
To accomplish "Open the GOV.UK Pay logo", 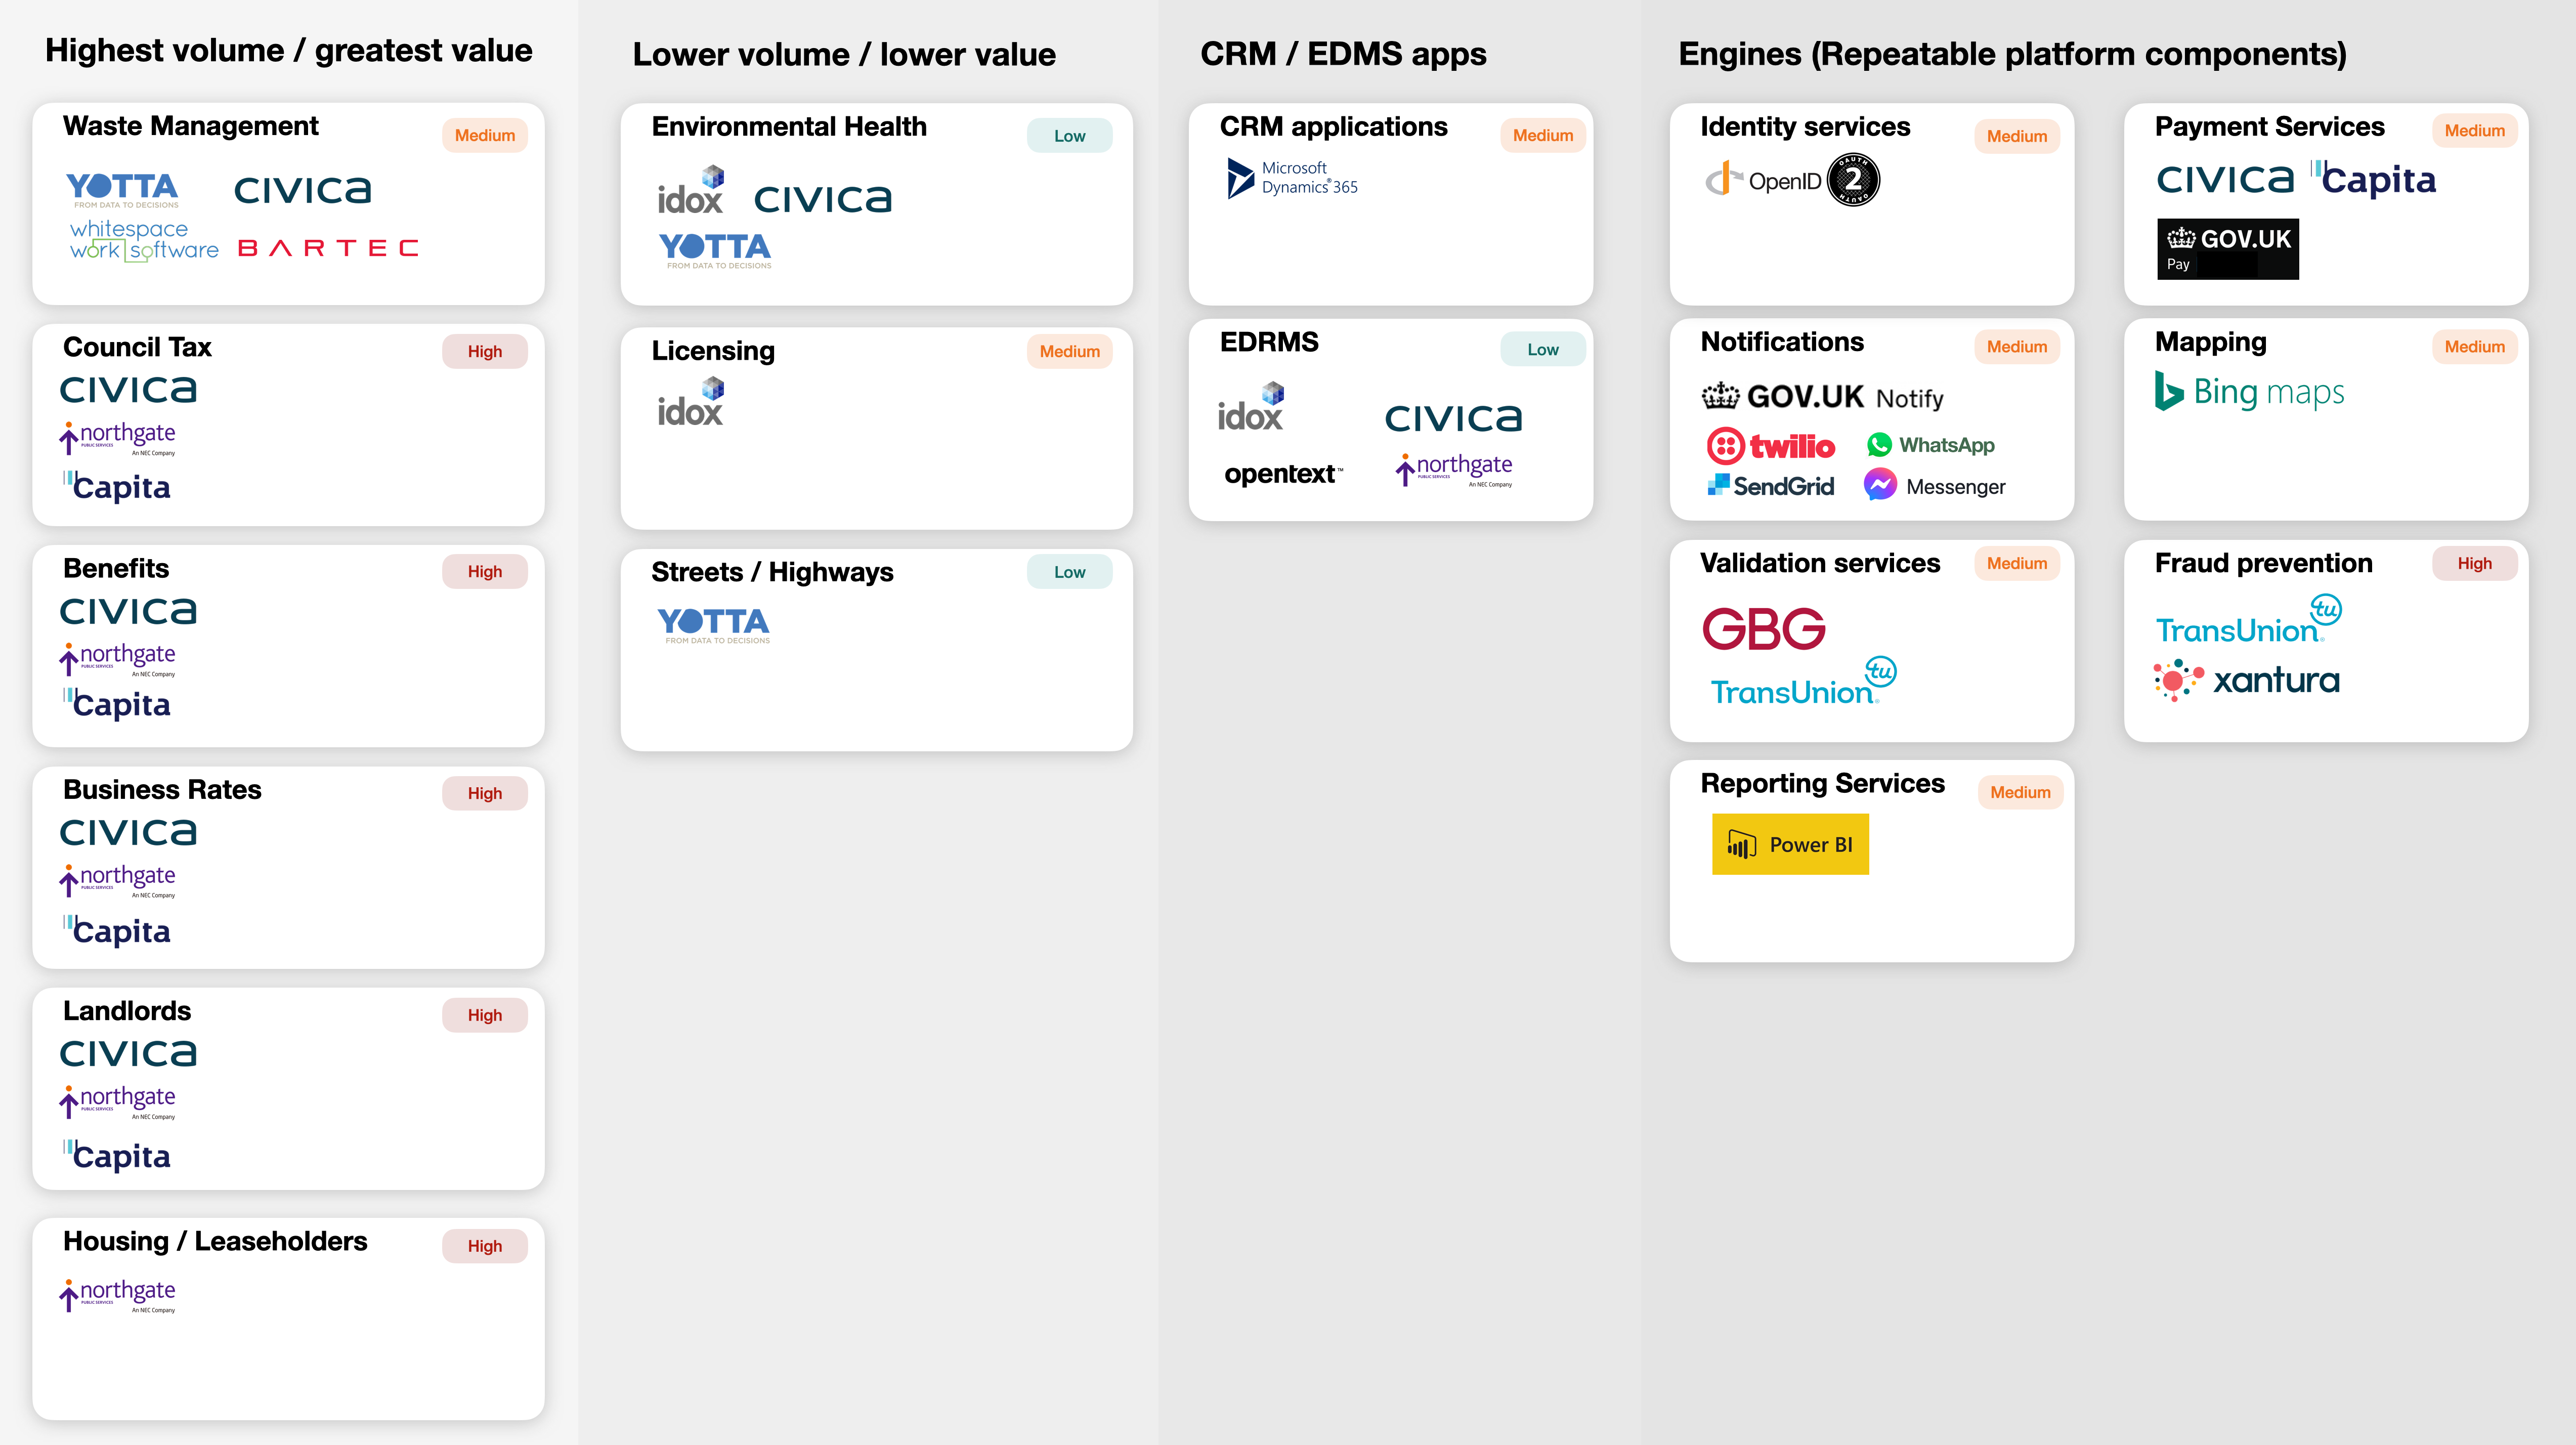I will (2227, 248).
